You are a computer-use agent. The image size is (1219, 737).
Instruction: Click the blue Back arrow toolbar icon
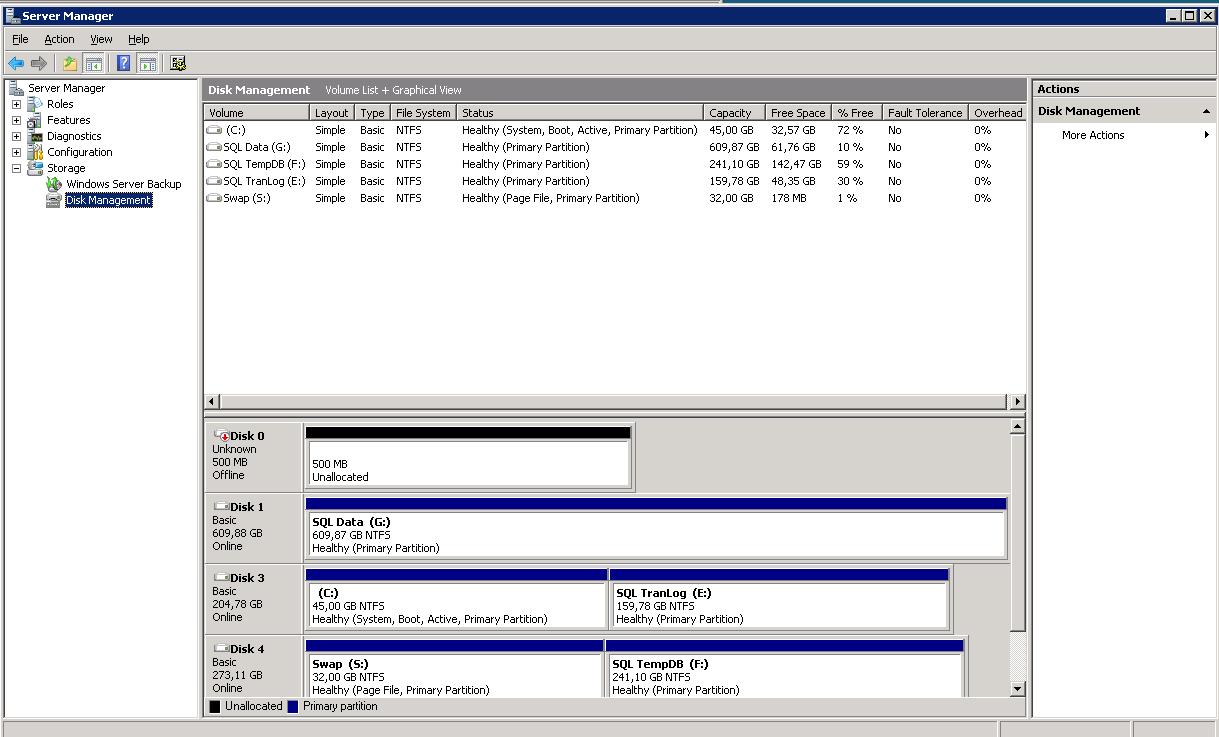(16, 63)
